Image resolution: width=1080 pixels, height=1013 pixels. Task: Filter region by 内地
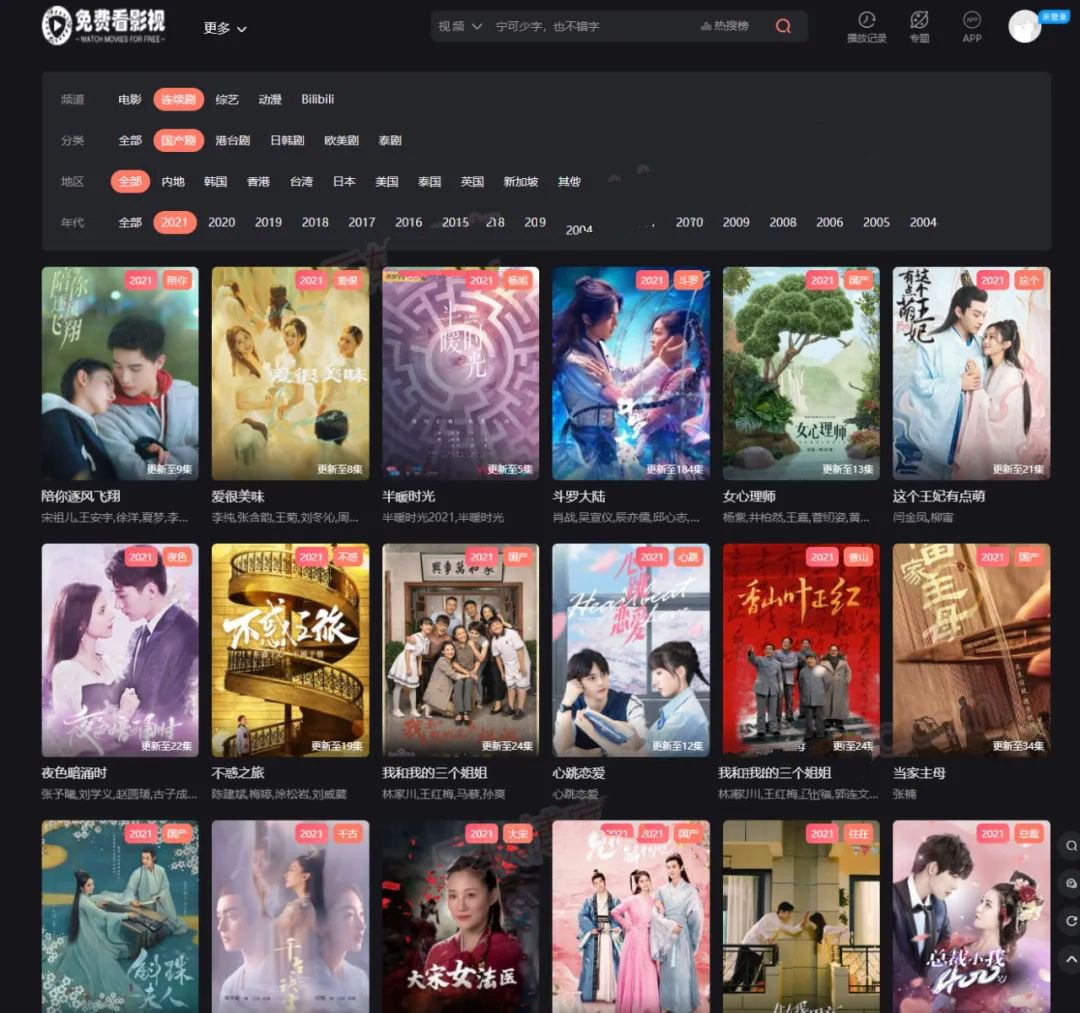(173, 182)
